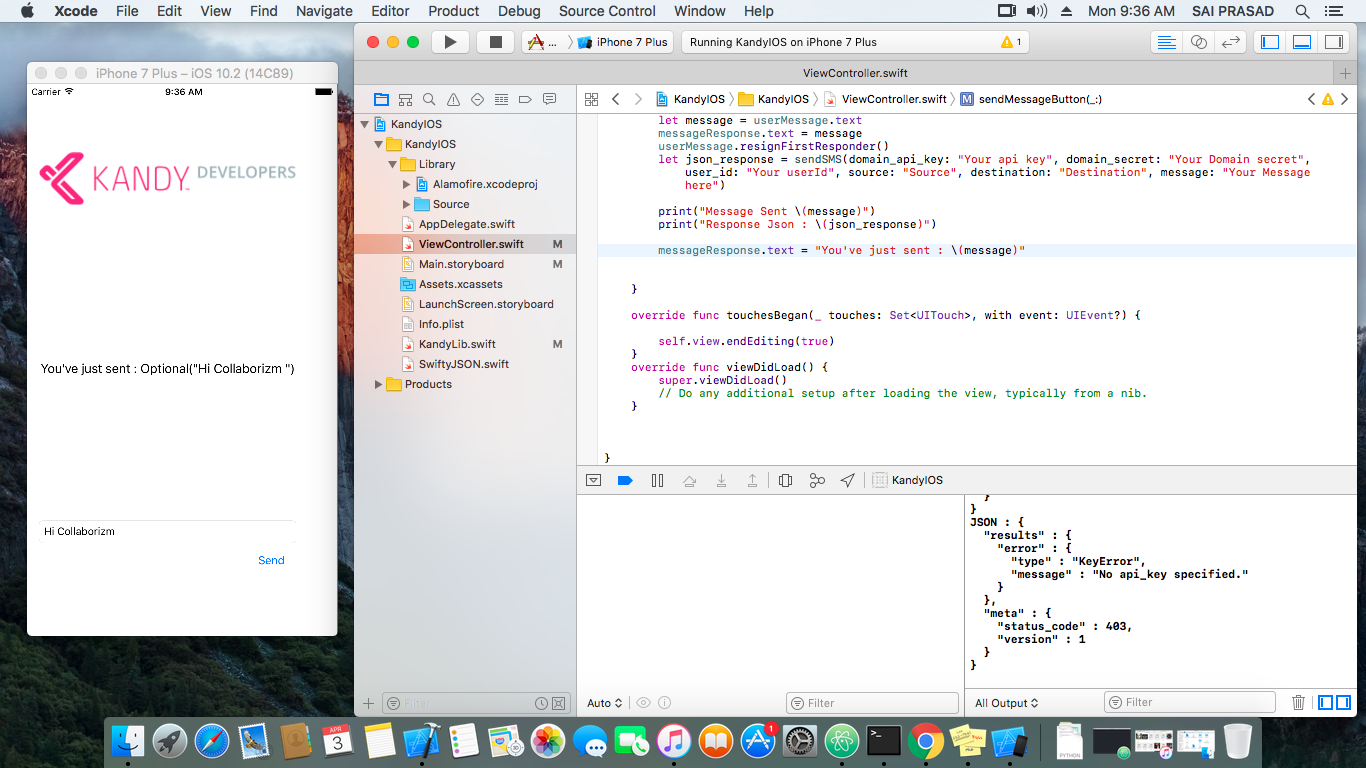1366x768 pixels.
Task: Open debug memory graph
Action: (817, 480)
